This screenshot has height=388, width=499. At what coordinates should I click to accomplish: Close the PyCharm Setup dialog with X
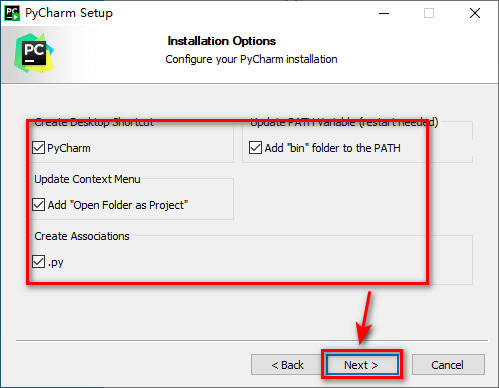pos(475,13)
